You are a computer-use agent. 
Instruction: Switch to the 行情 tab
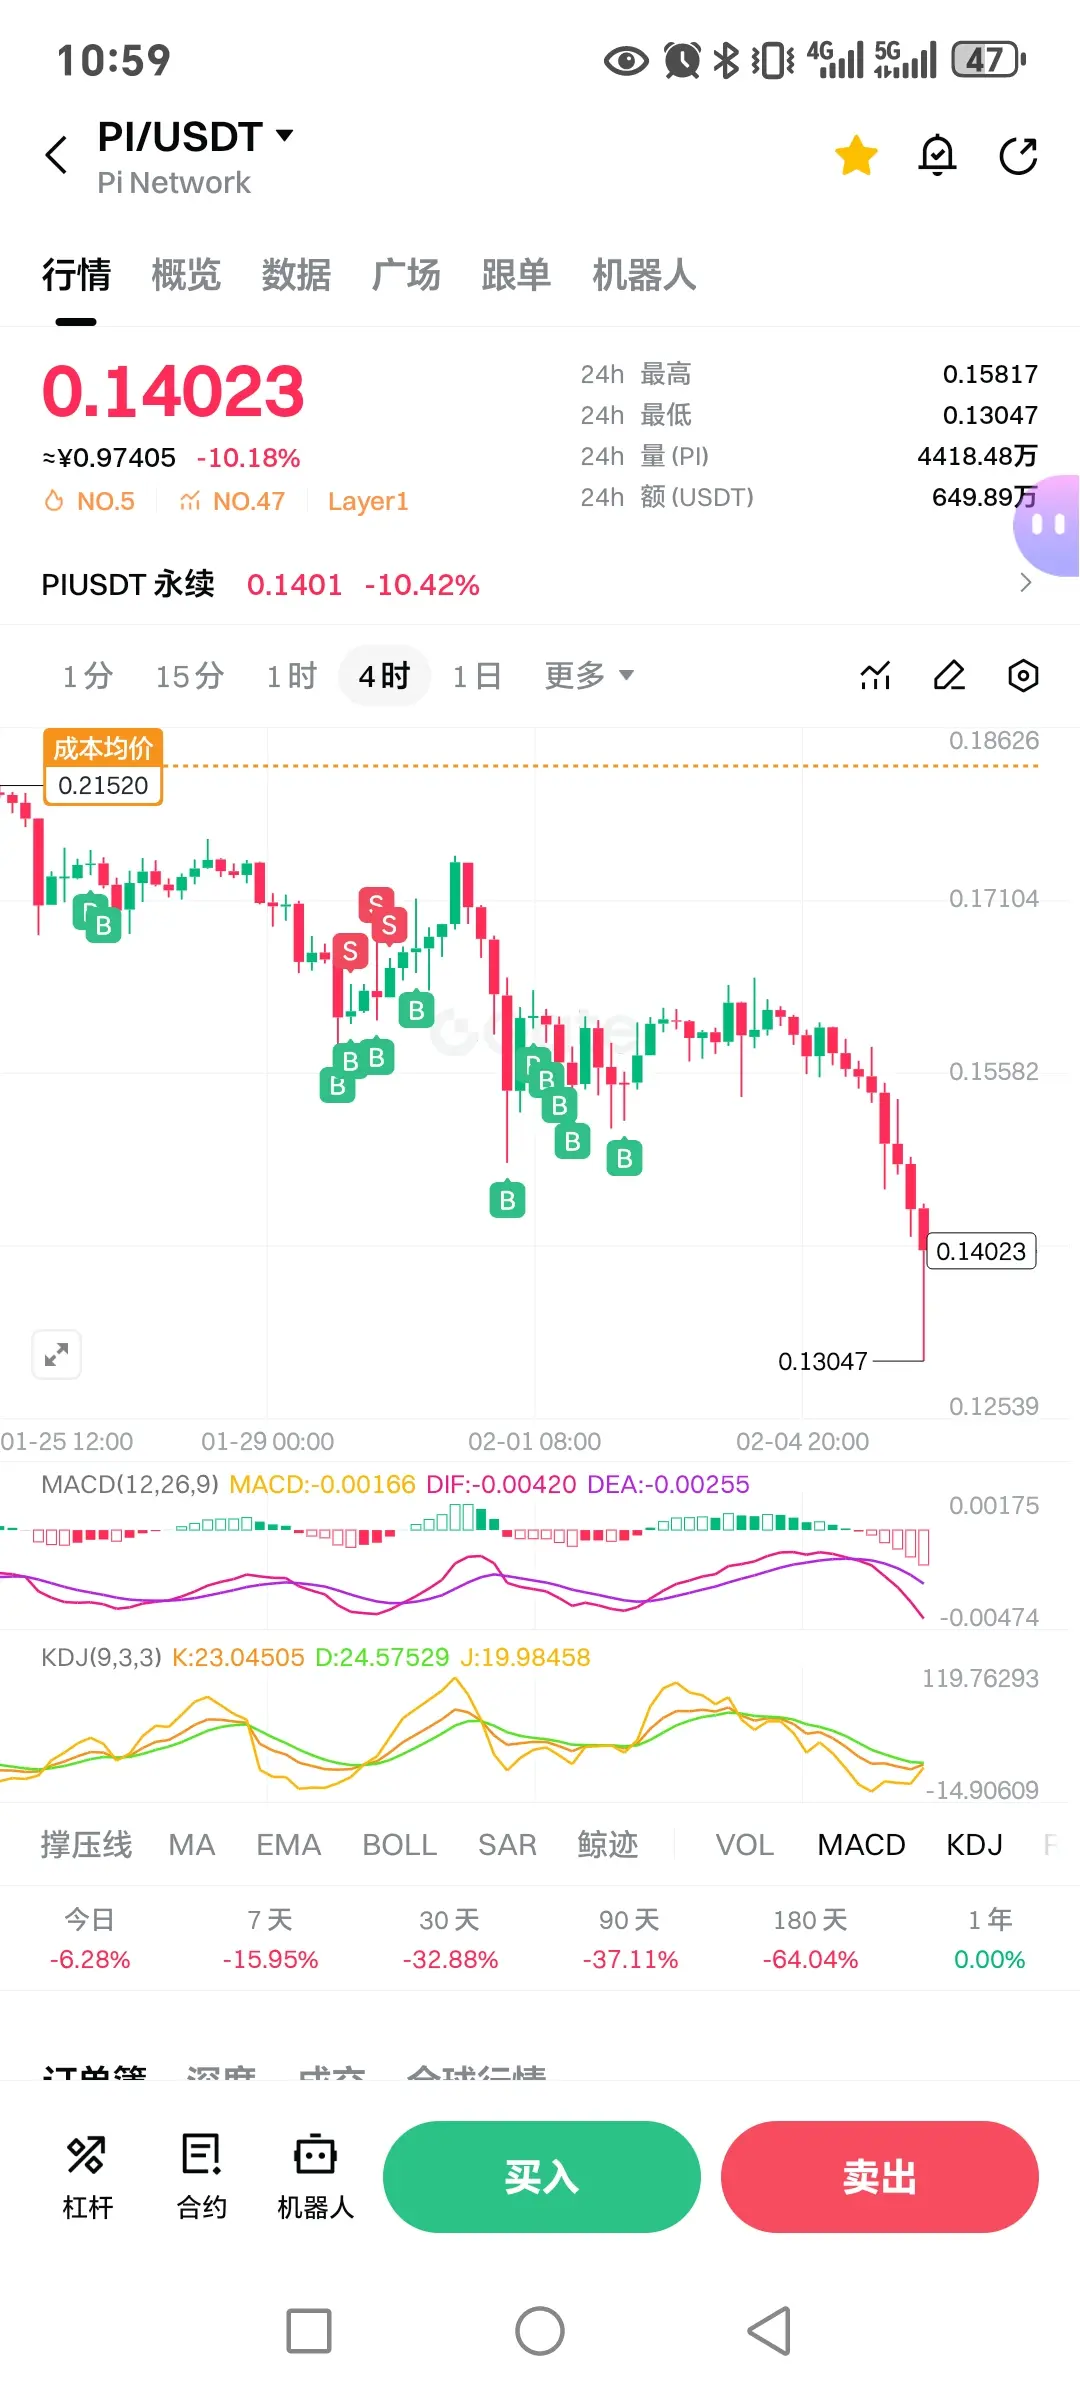coord(76,275)
